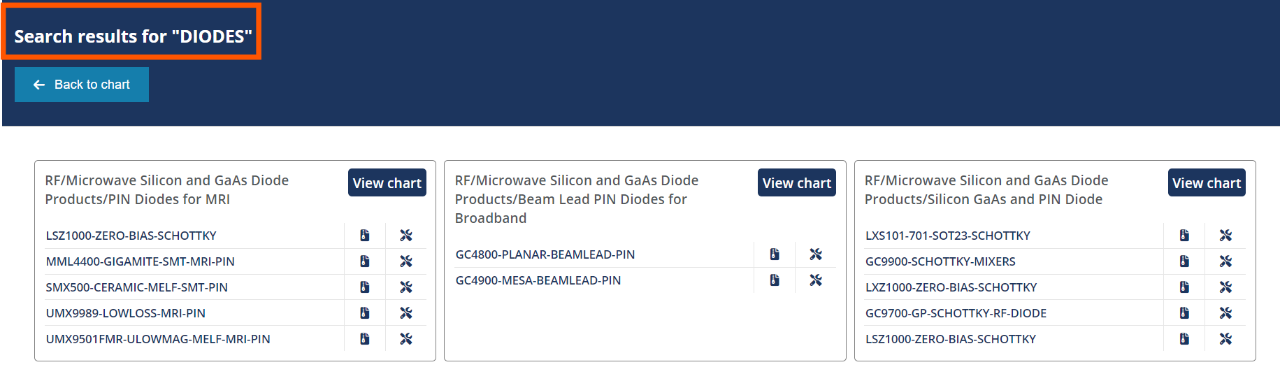Click tools icon for LXS101-701-SOT23-SCHOTTKY
The width and height of the screenshot is (1280, 367).
(1225, 236)
